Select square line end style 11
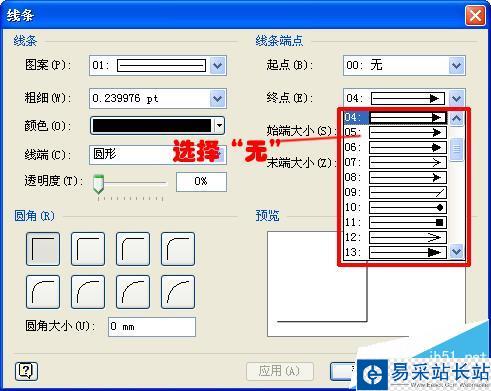 (395, 222)
